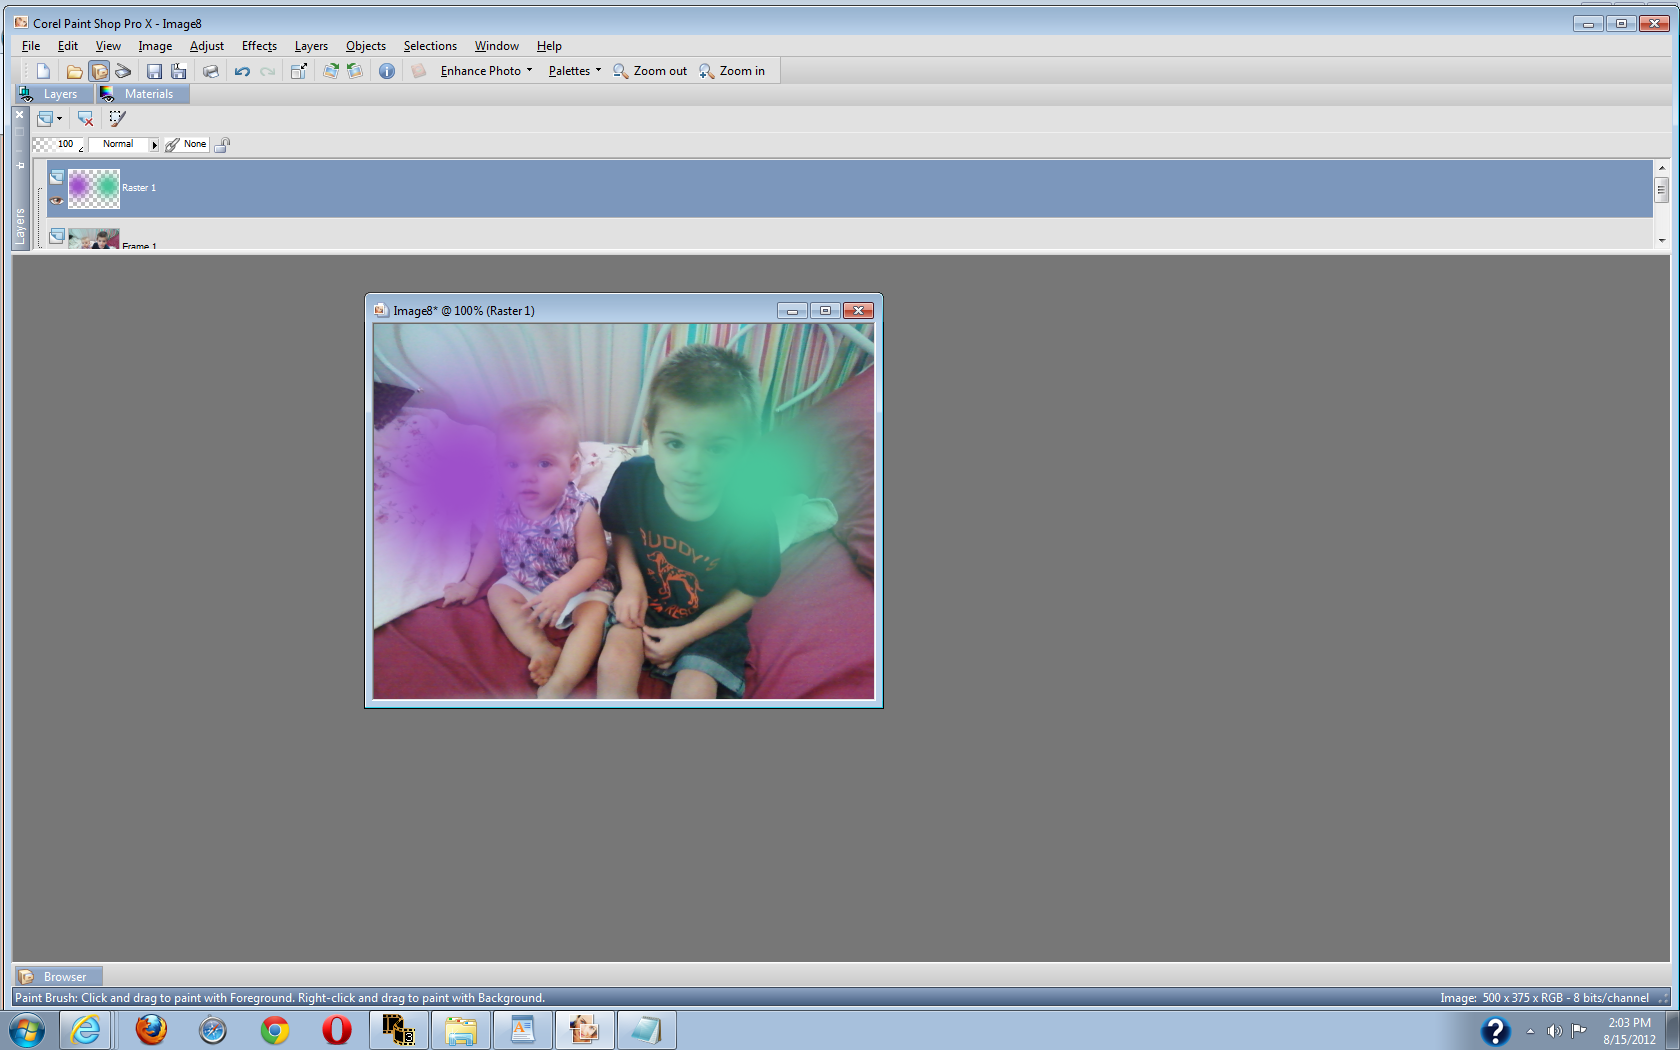Click the Zoom out button

point(650,71)
